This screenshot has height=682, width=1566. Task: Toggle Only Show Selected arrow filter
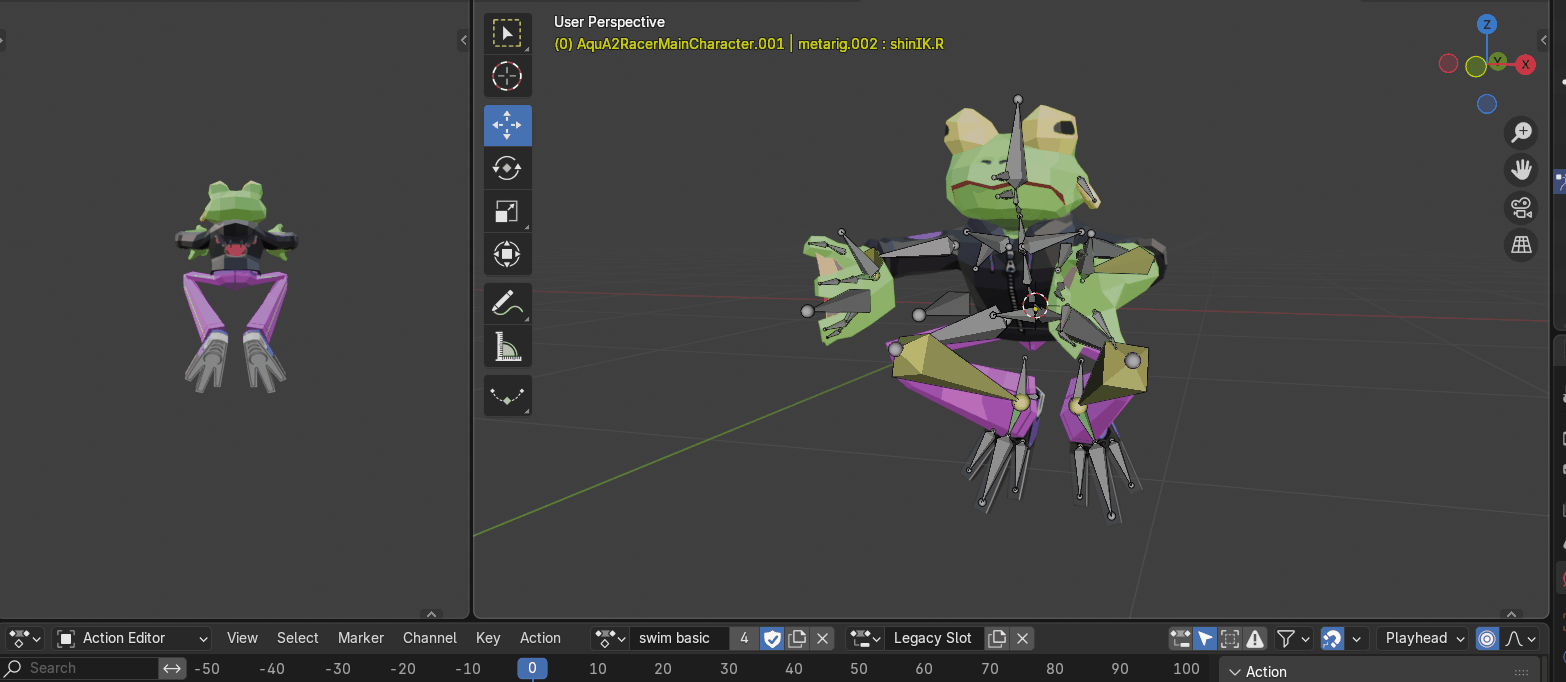(1205, 638)
